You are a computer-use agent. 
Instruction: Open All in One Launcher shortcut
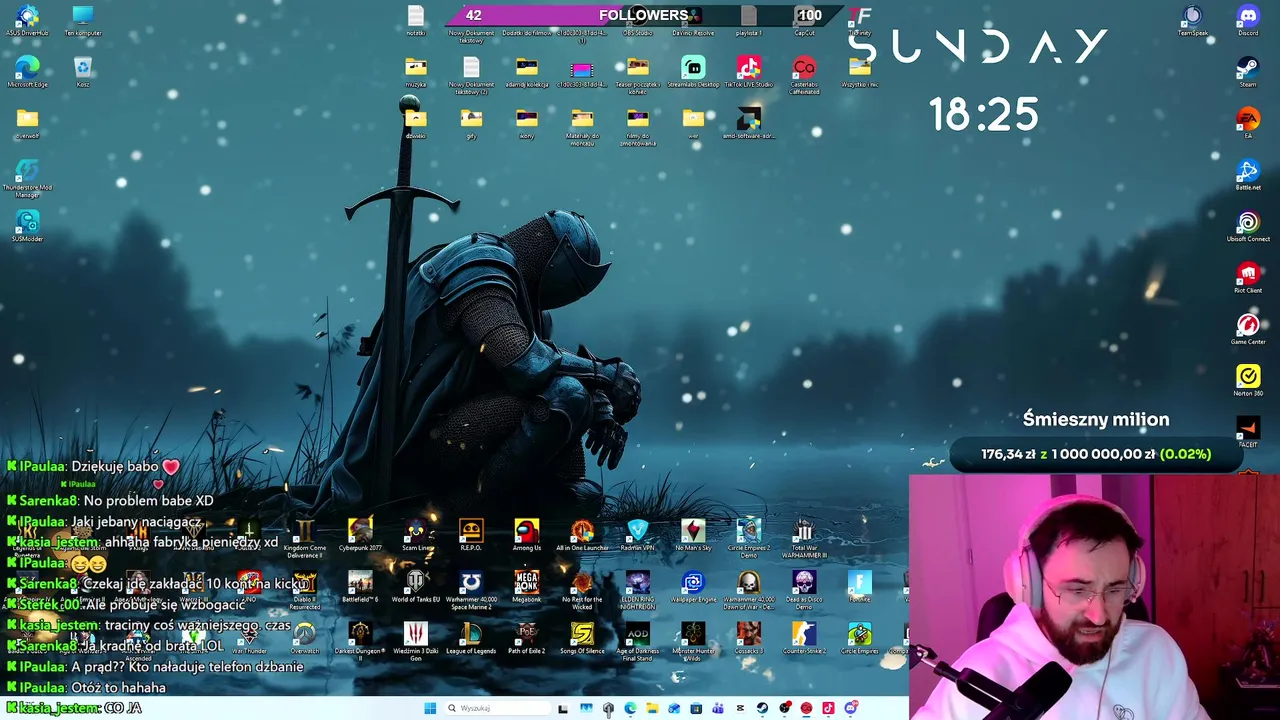(x=582, y=535)
